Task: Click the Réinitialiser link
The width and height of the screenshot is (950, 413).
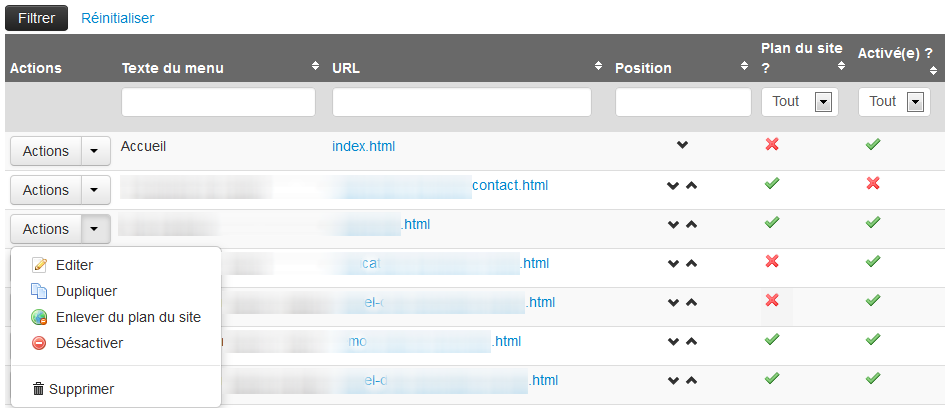Action: (117, 18)
